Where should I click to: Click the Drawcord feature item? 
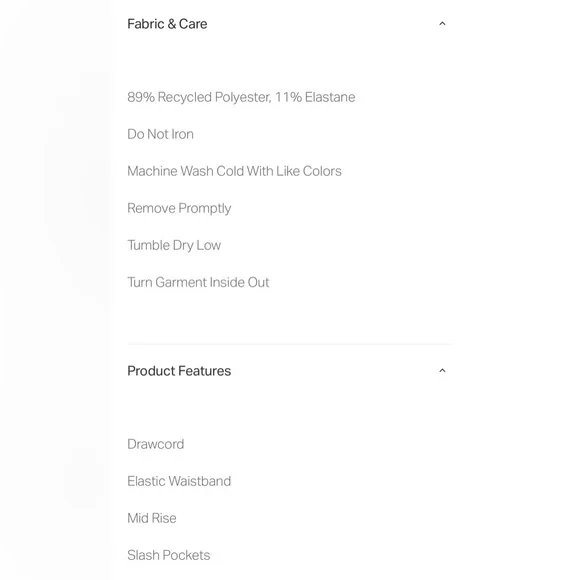(x=156, y=444)
